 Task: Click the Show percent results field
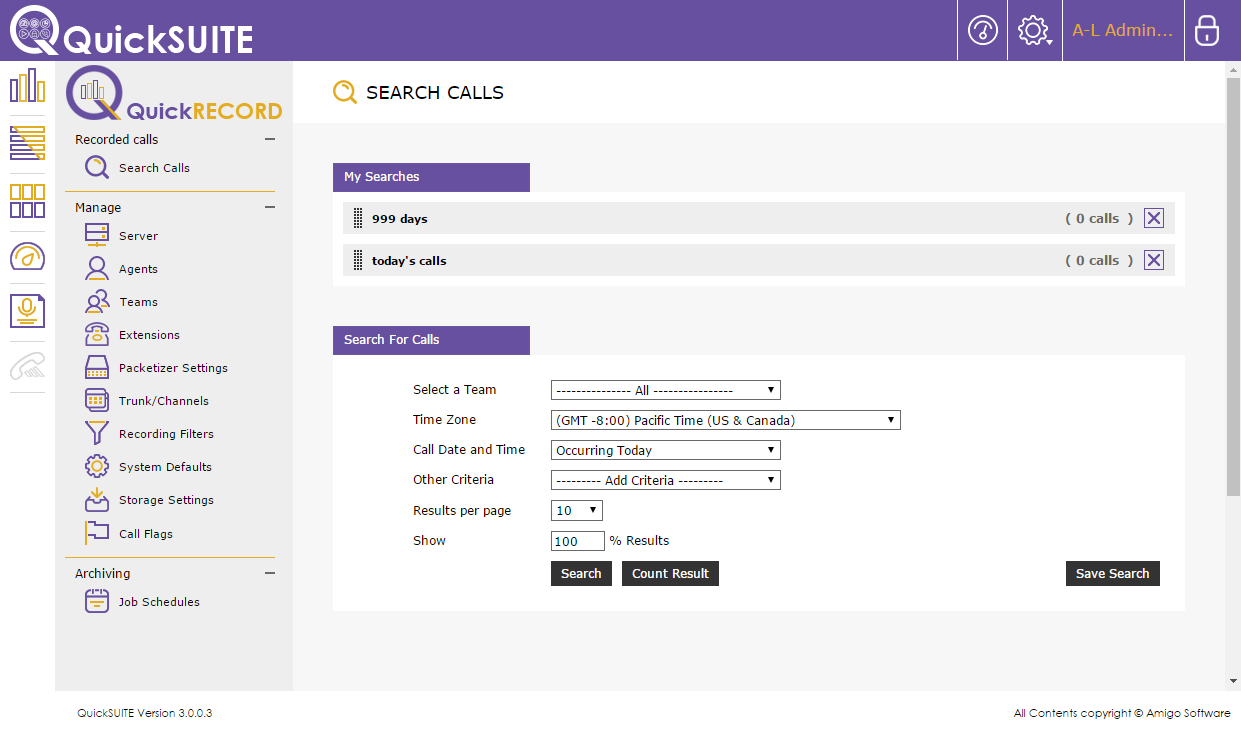[x=577, y=541]
